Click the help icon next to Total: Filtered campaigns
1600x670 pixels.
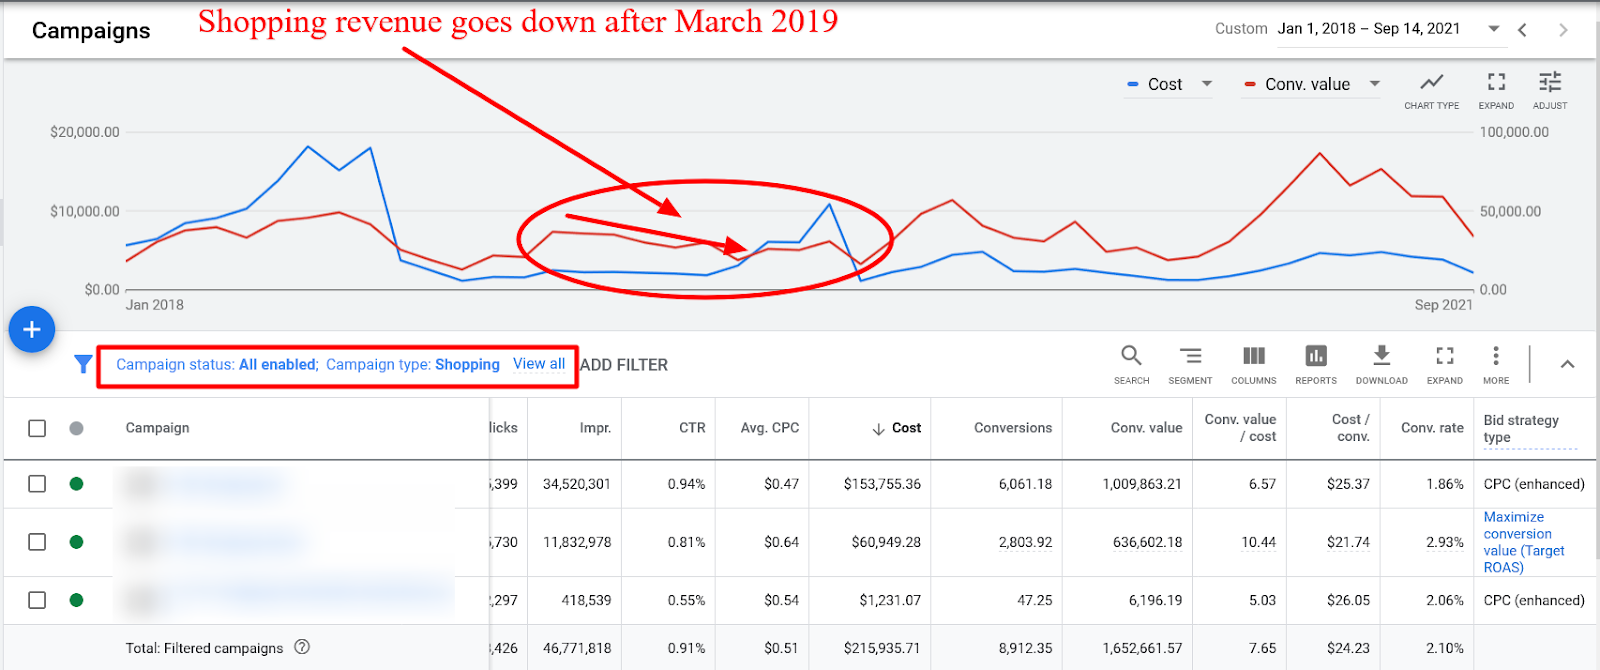point(302,647)
